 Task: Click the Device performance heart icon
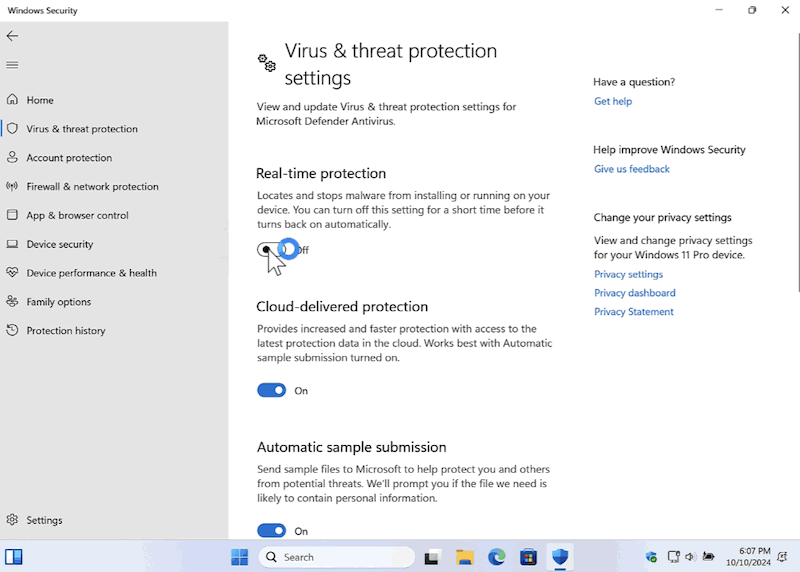pyautogui.click(x=12, y=272)
